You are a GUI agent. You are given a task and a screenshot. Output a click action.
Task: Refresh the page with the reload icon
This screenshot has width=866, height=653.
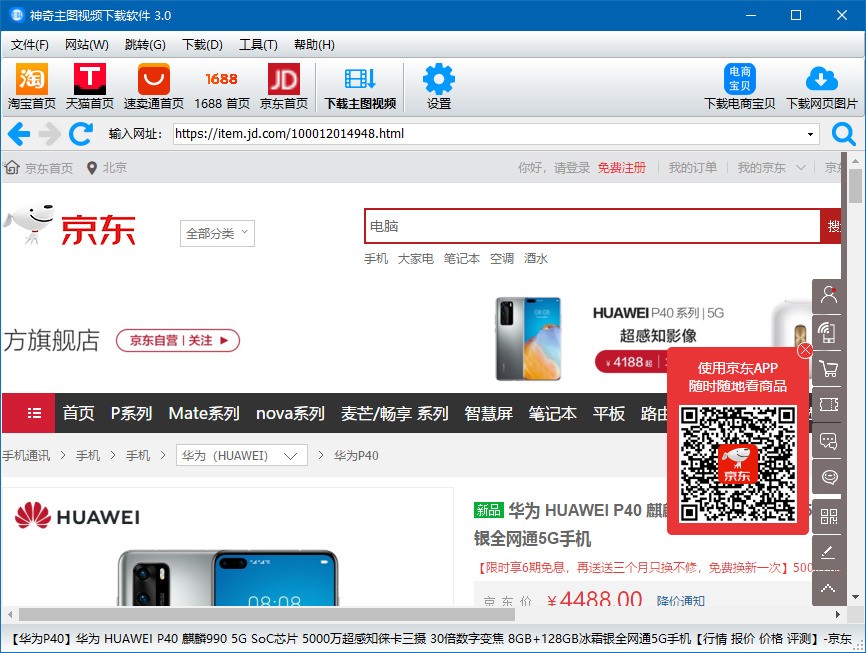pyautogui.click(x=81, y=134)
